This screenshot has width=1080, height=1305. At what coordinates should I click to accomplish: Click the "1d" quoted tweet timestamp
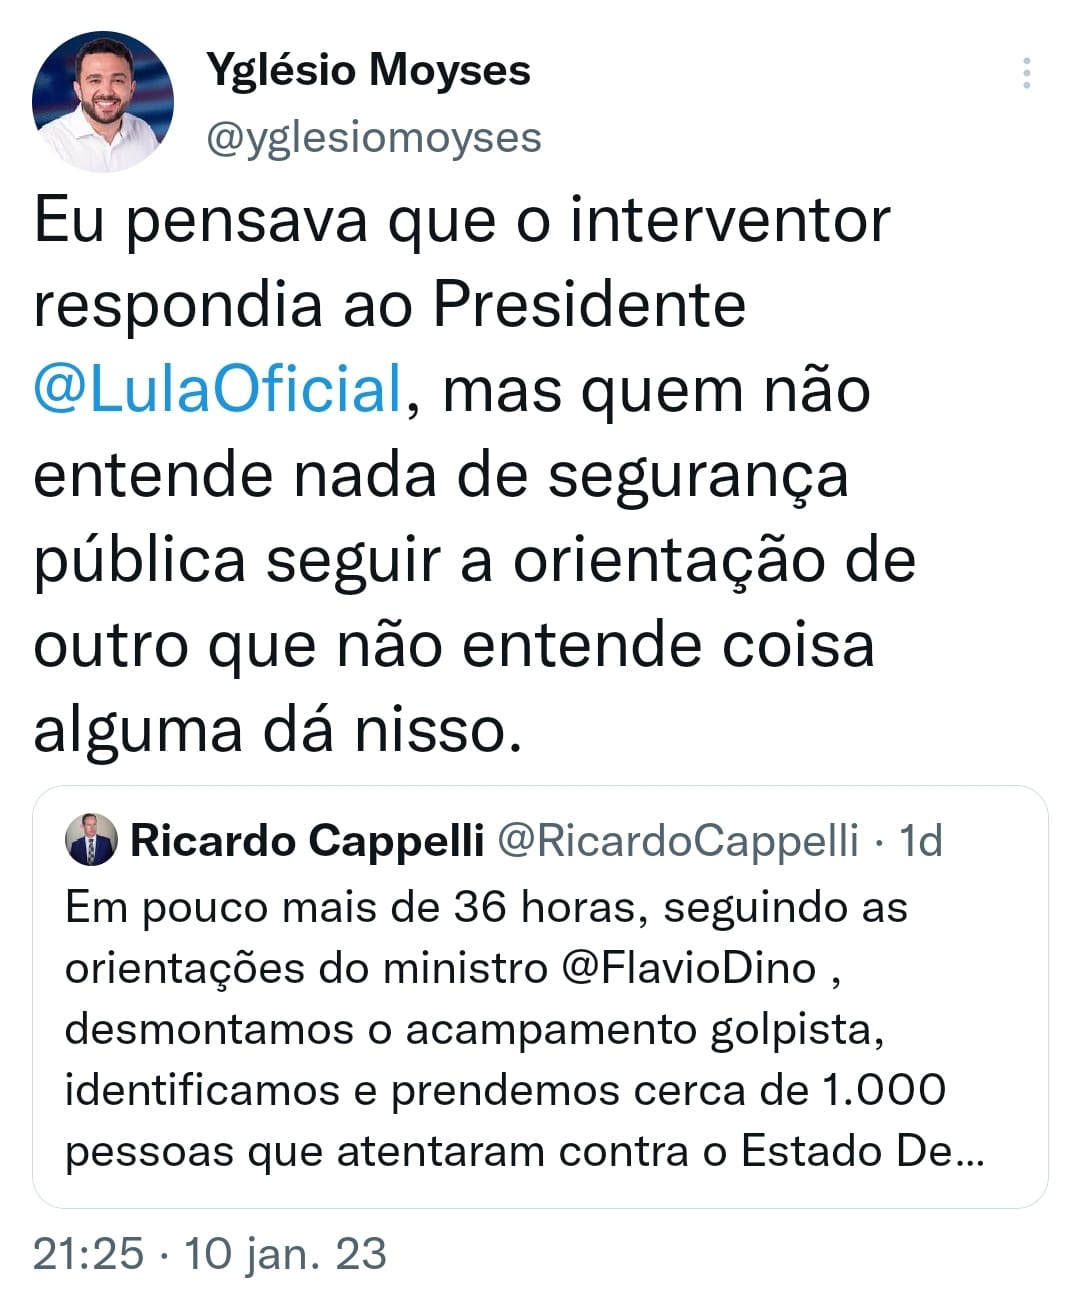point(920,841)
